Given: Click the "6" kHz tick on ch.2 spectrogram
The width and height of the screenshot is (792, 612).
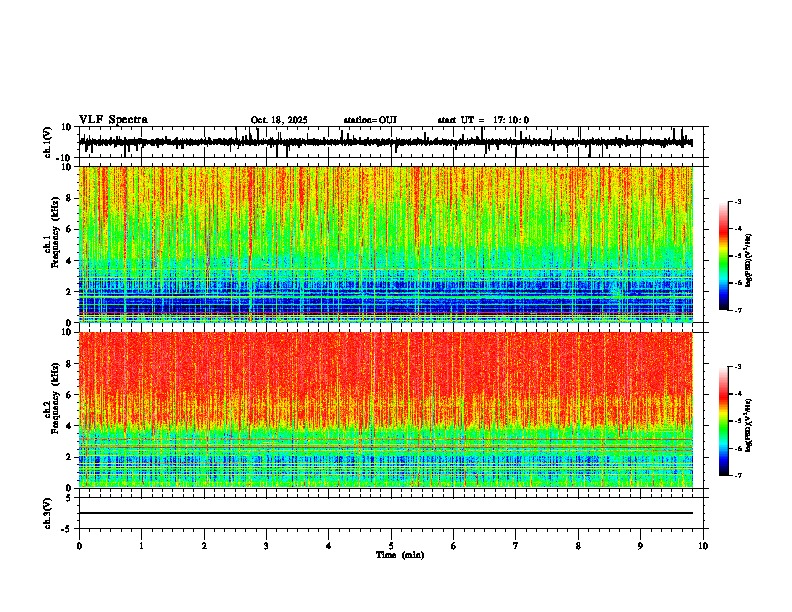Looking at the screenshot, I should 69,395.
